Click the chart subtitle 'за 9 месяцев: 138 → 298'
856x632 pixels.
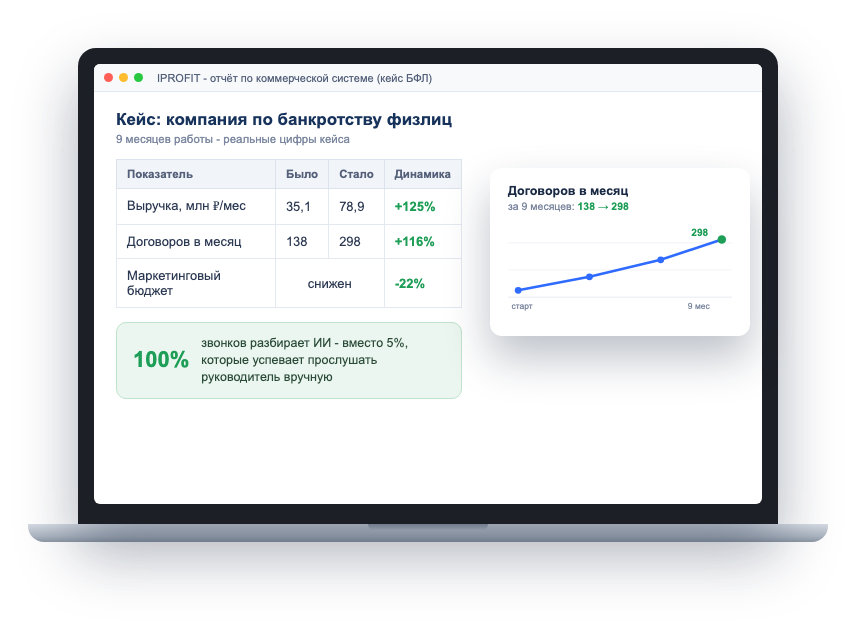point(568,207)
